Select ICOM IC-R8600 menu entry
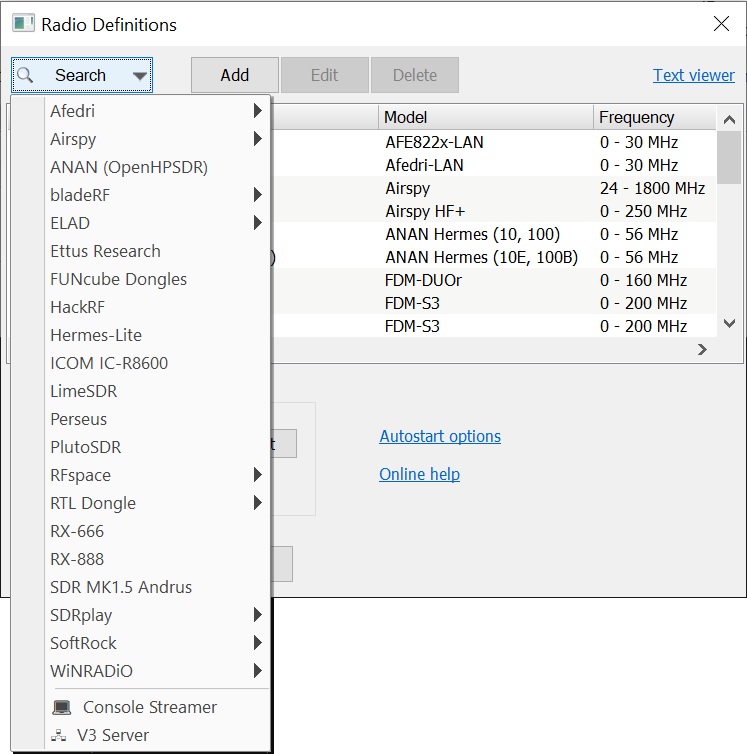This screenshot has width=747, height=754. (x=109, y=363)
